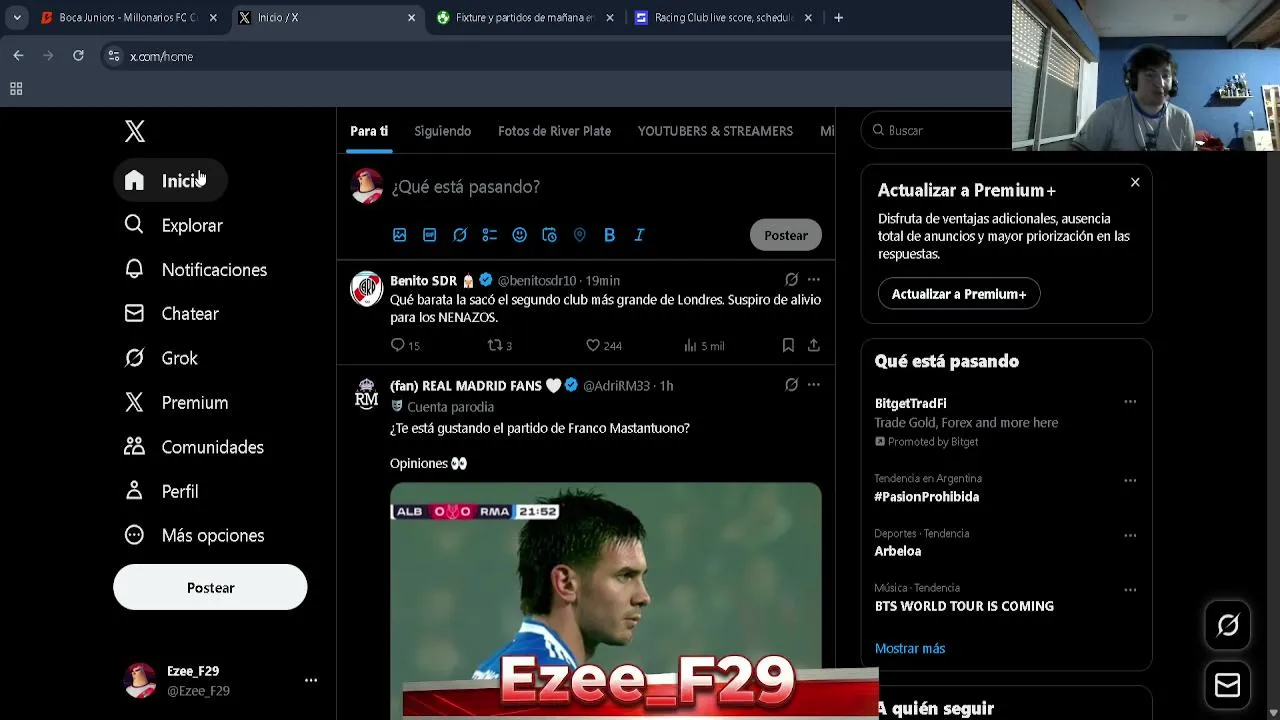1280x720 pixels.
Task: Open the Arbeloa trend
Action: click(898, 551)
